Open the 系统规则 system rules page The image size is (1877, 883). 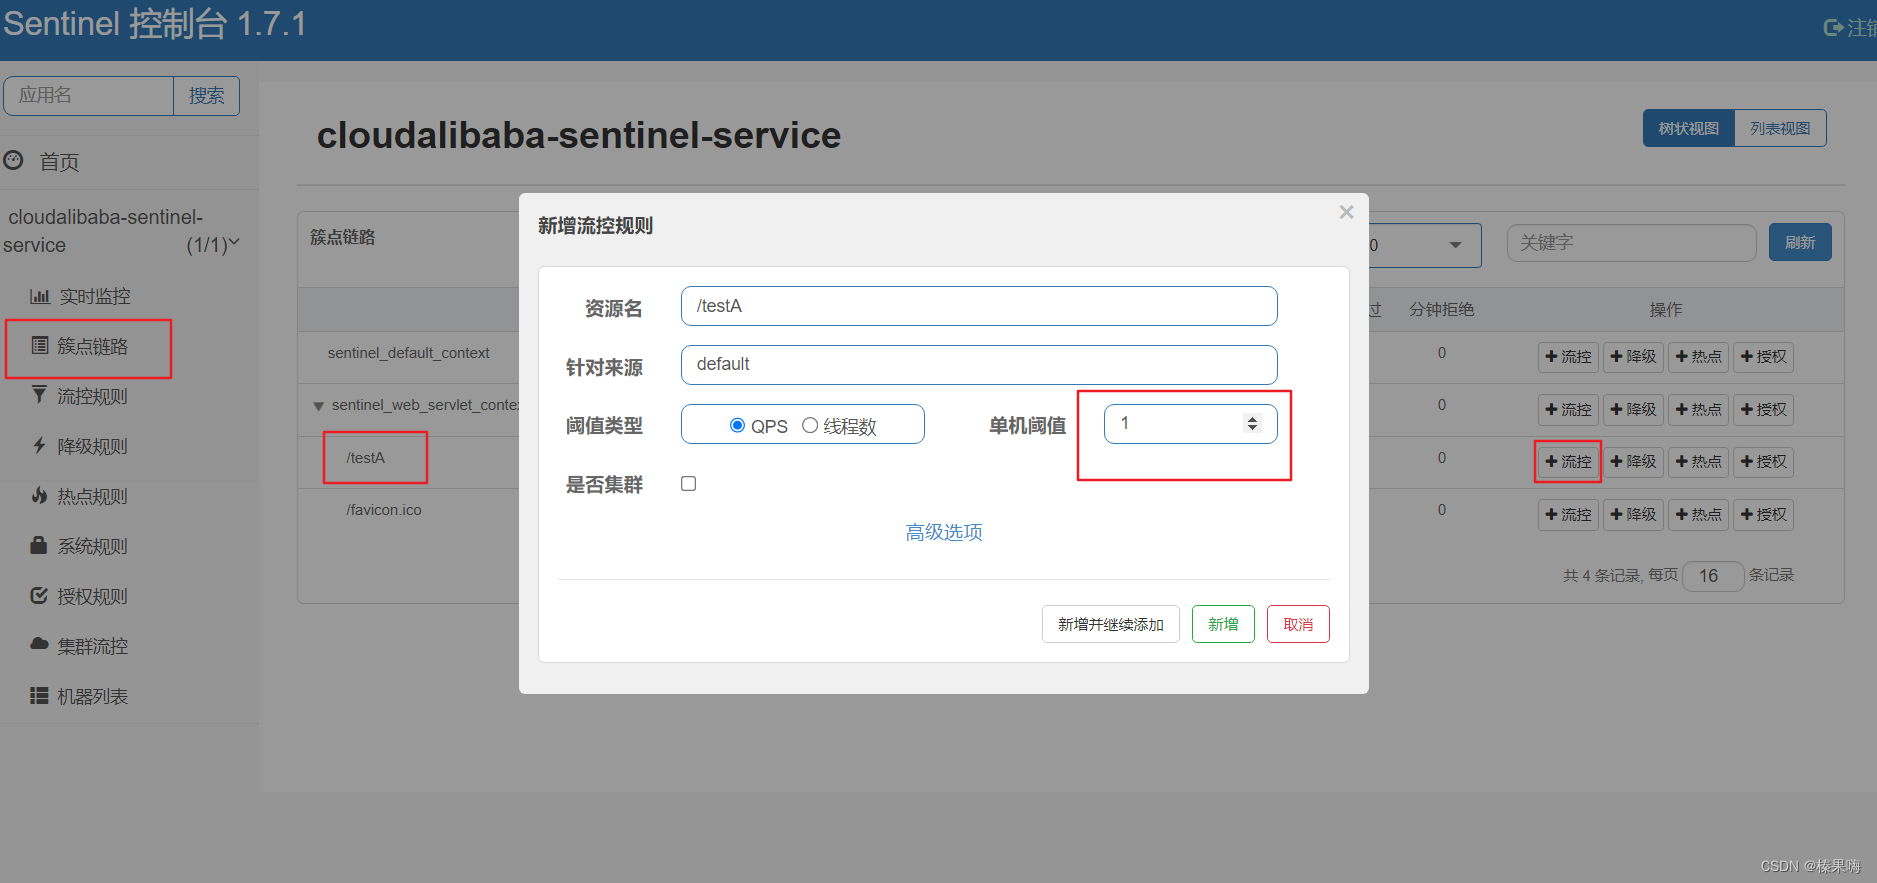coord(93,546)
